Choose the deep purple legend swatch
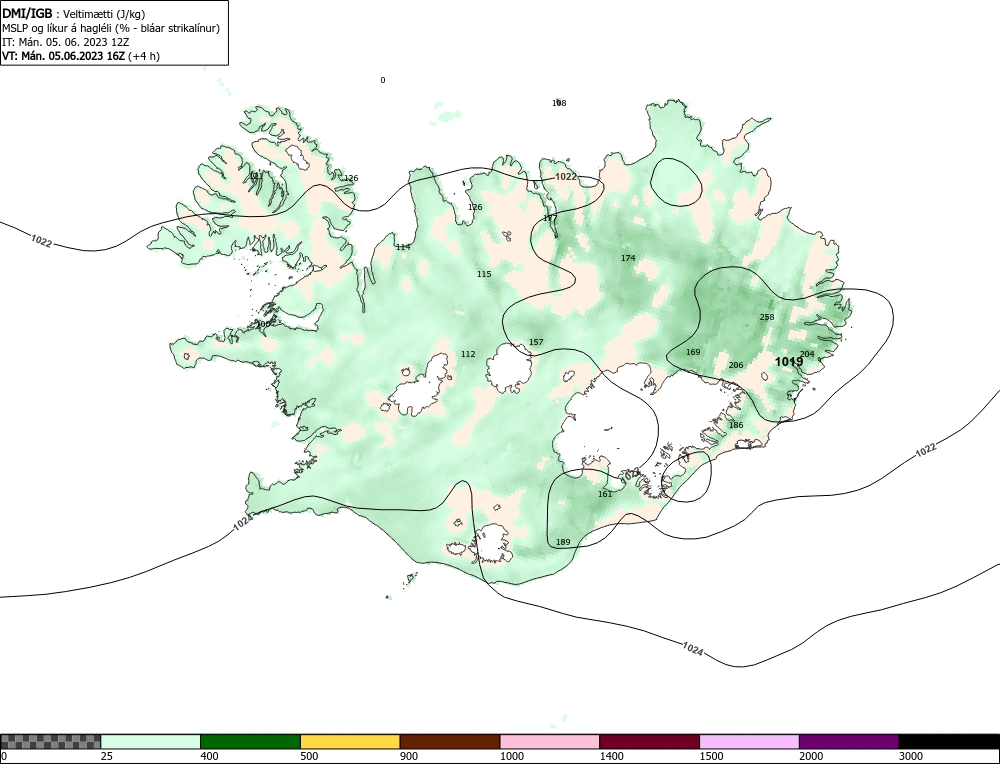The image size is (1000, 764). point(849,741)
